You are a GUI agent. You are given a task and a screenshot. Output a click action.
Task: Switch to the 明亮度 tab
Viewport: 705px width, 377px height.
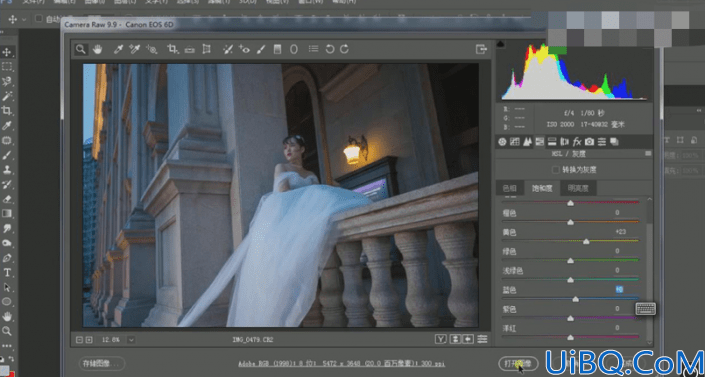point(575,188)
